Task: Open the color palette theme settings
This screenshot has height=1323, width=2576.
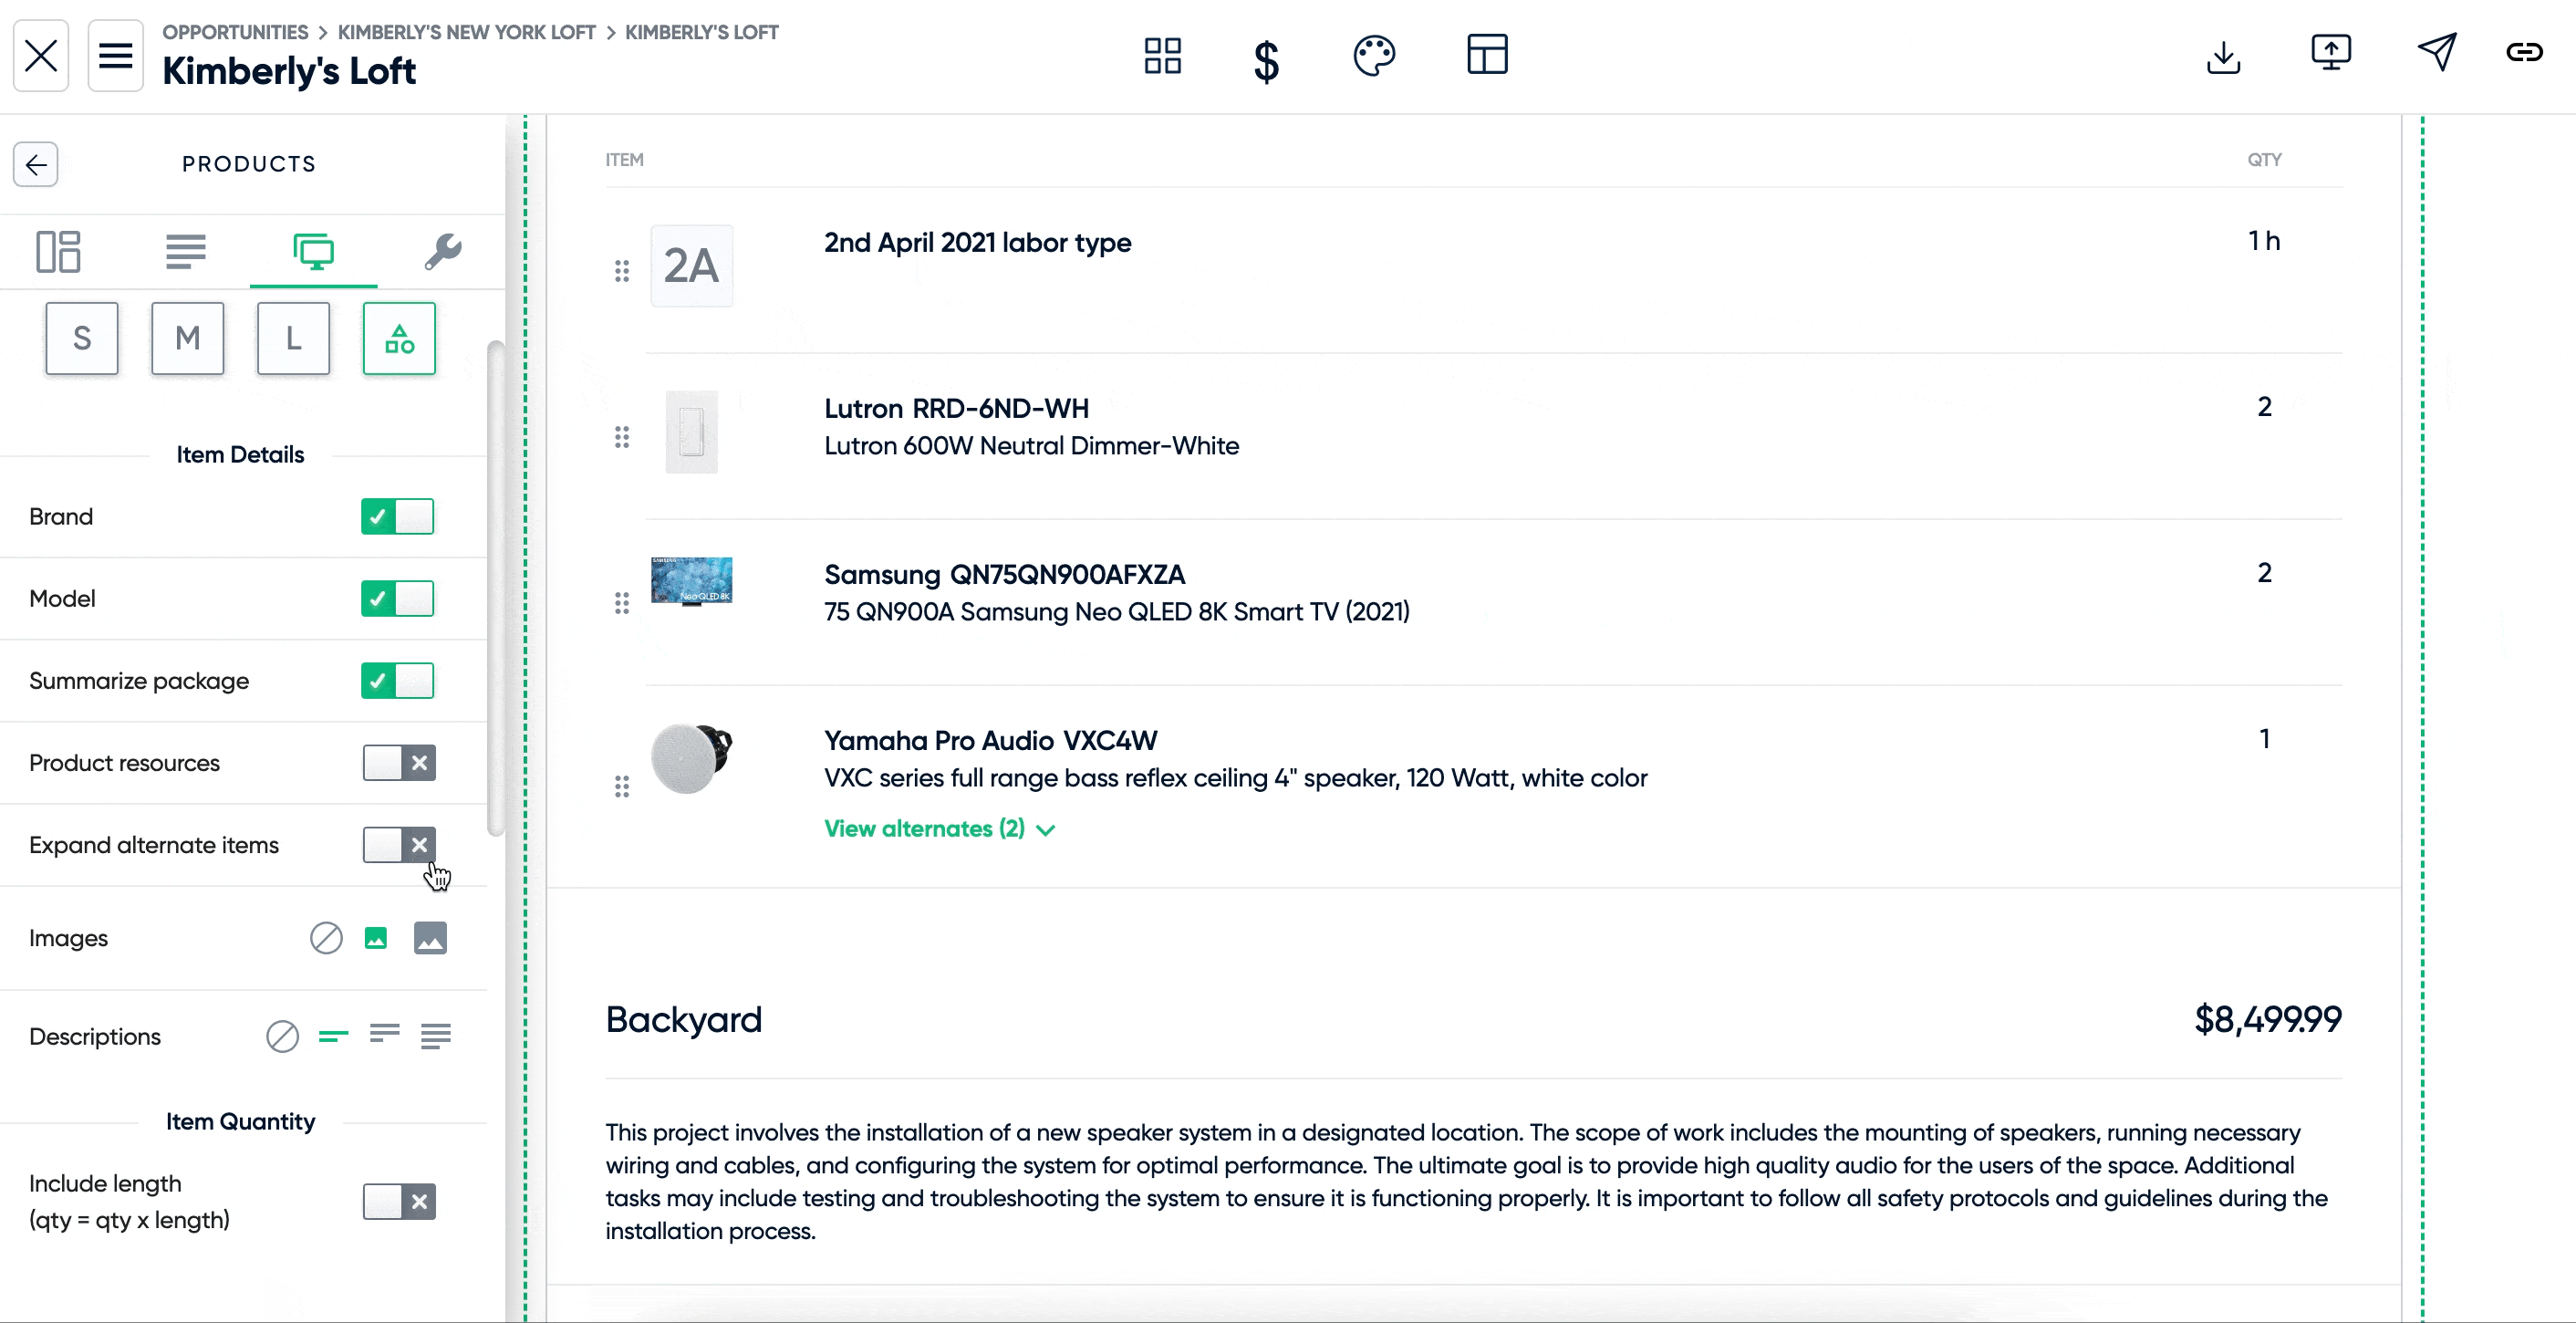Action: [1374, 56]
